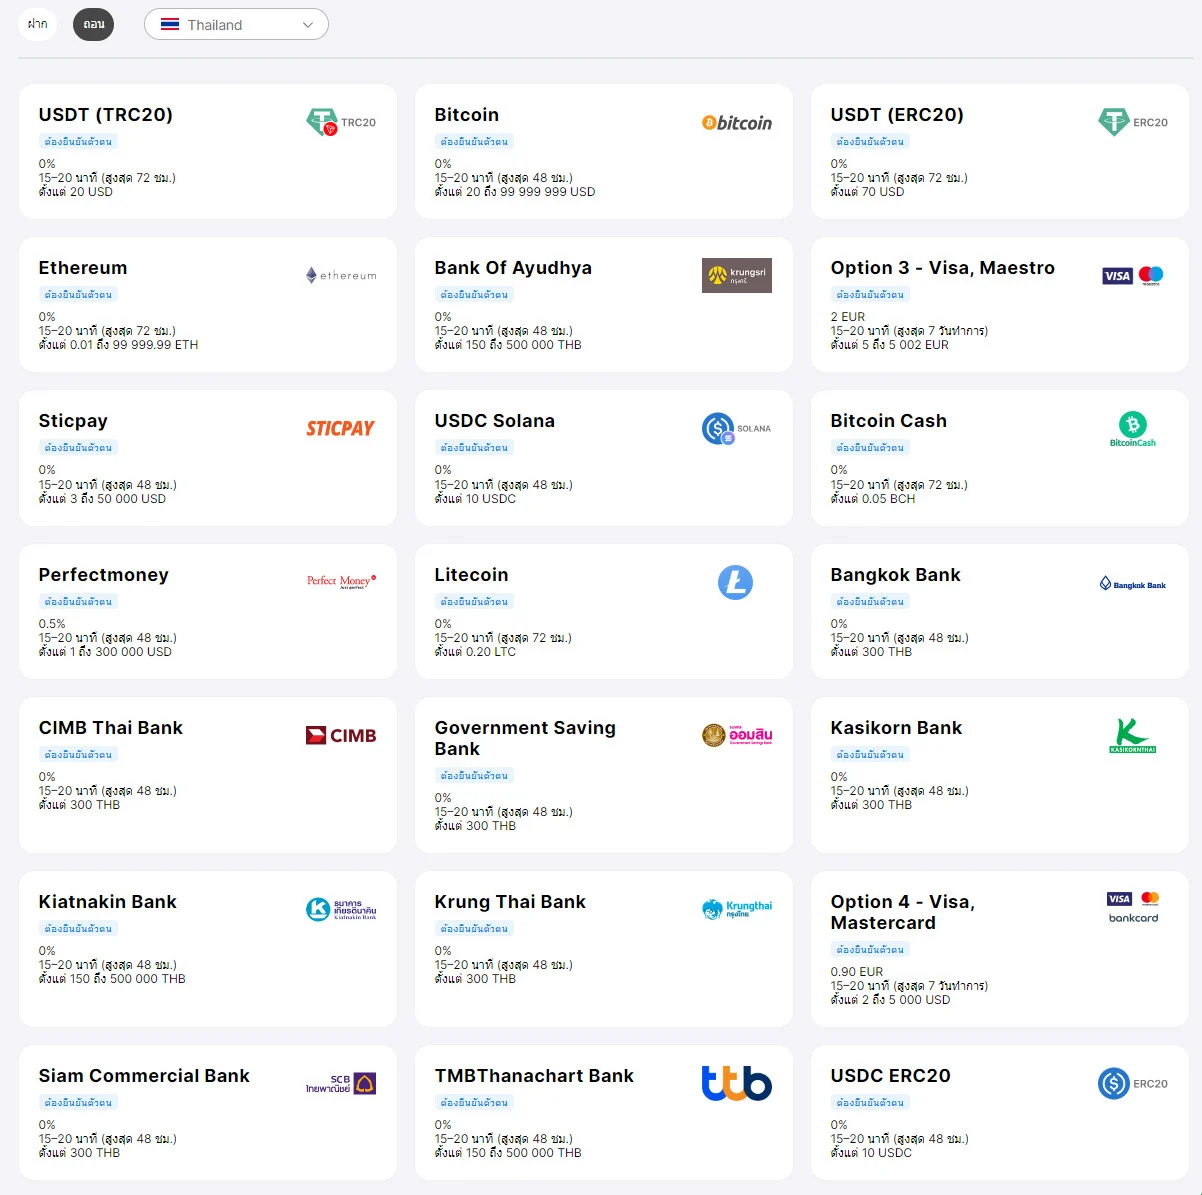Select the Sticpay card title

[x=73, y=421]
